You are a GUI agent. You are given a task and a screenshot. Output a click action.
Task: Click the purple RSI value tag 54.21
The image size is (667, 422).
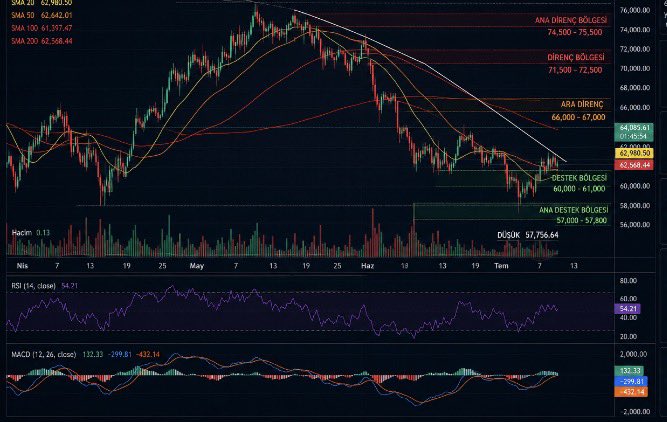pos(627,309)
